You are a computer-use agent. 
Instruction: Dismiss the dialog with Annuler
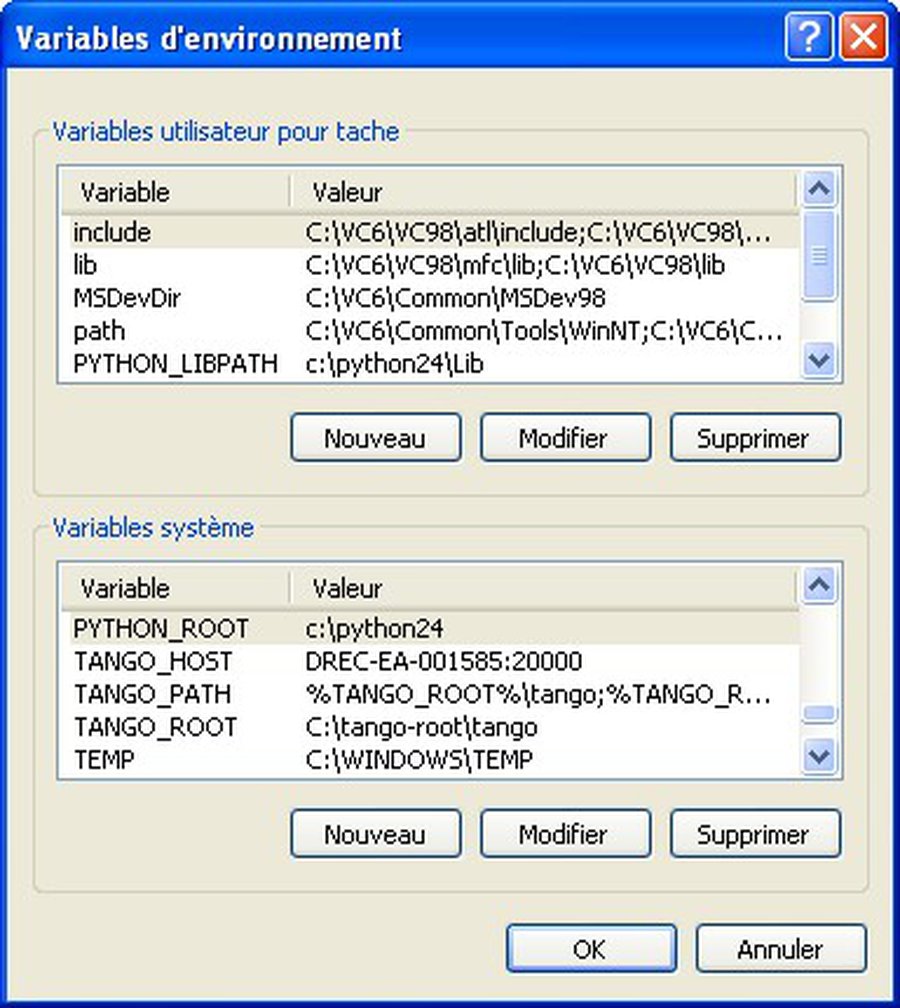[x=781, y=948]
